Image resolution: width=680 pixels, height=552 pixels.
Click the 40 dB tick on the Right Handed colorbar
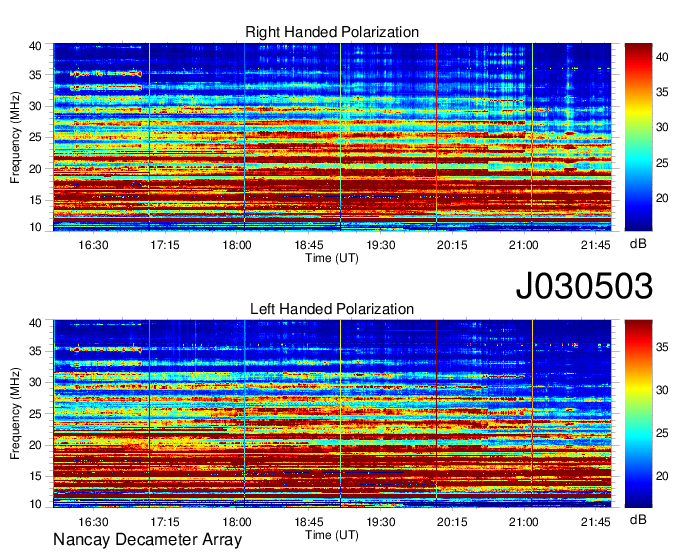(x=662, y=57)
